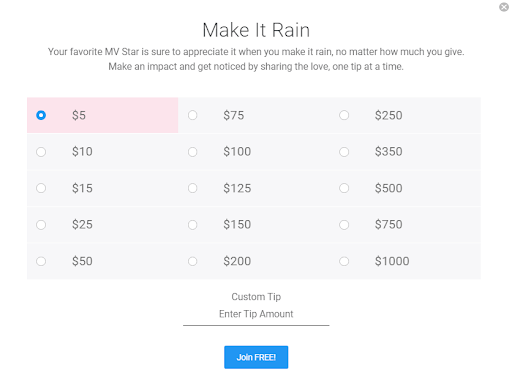Click the $1000 label text
Screen dimensions: 512x386
click(392, 261)
